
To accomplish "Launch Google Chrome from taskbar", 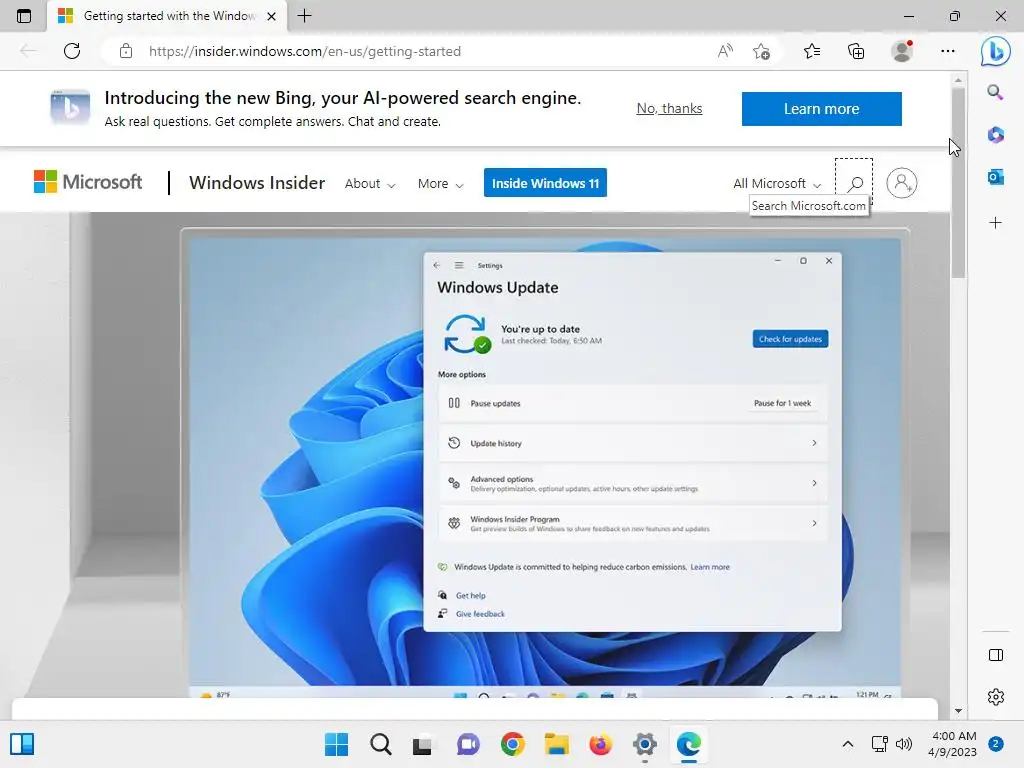I will tap(513, 744).
